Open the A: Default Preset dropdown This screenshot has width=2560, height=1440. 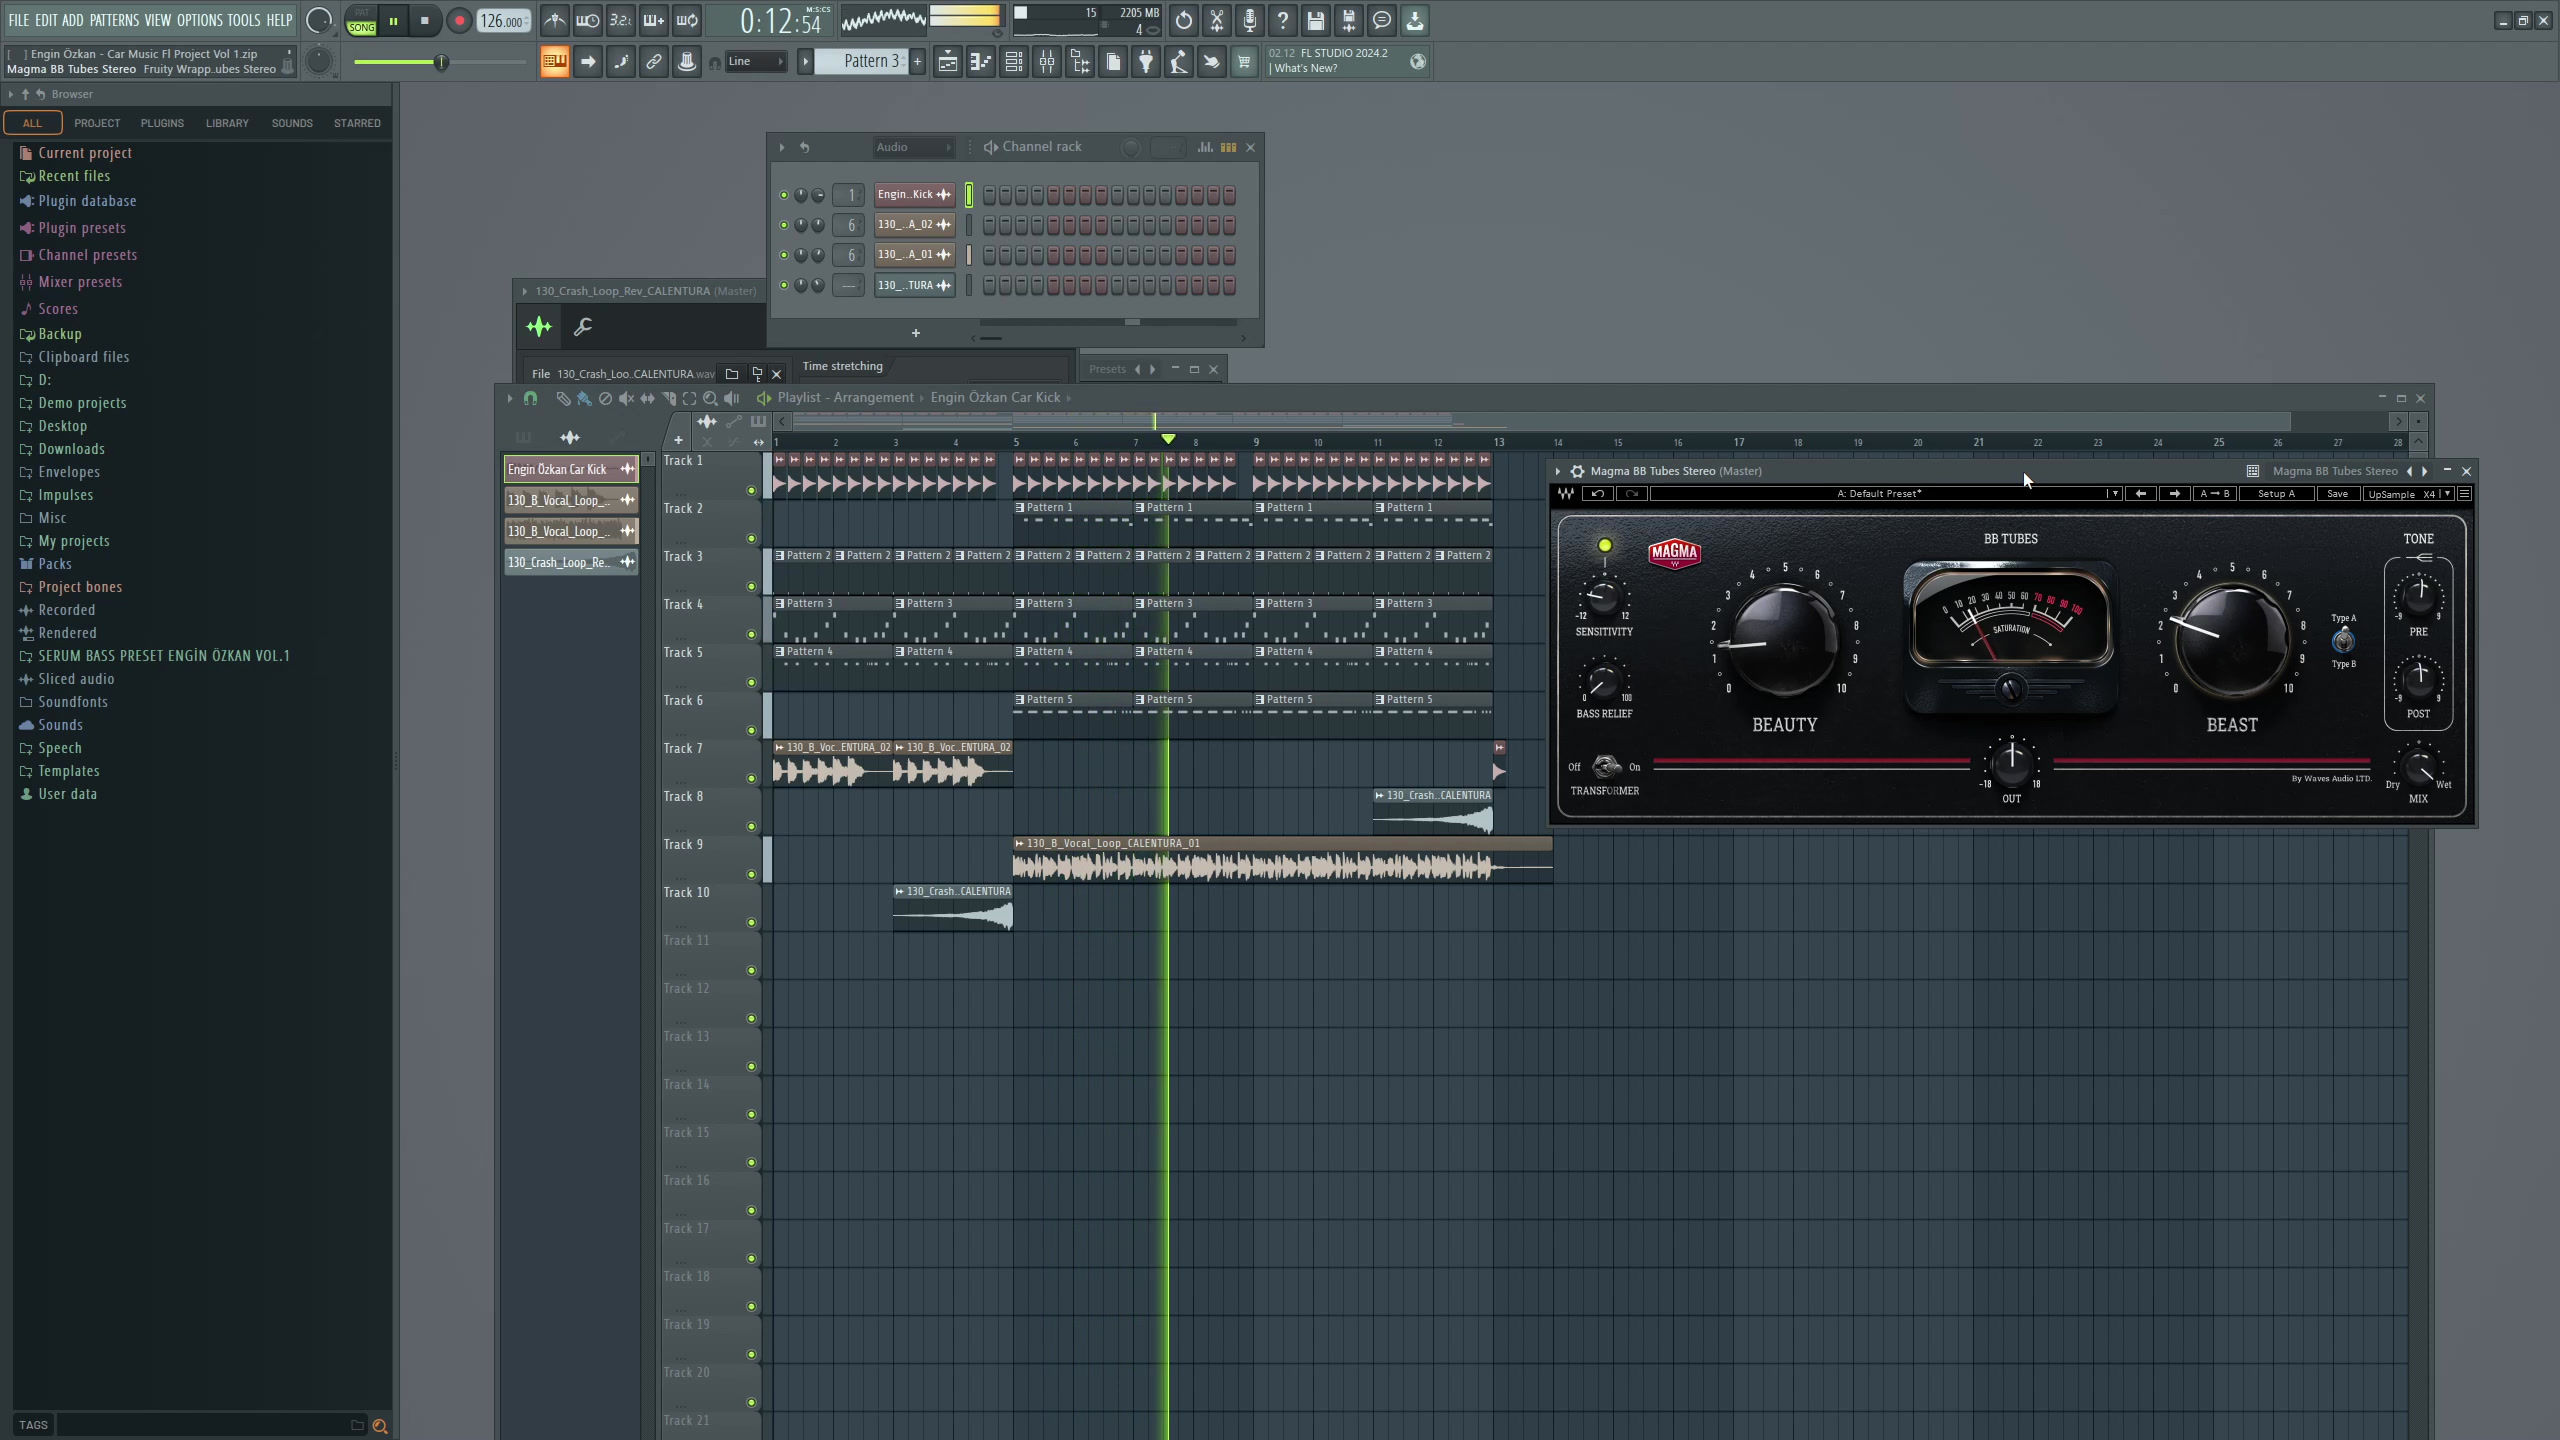click(1880, 494)
